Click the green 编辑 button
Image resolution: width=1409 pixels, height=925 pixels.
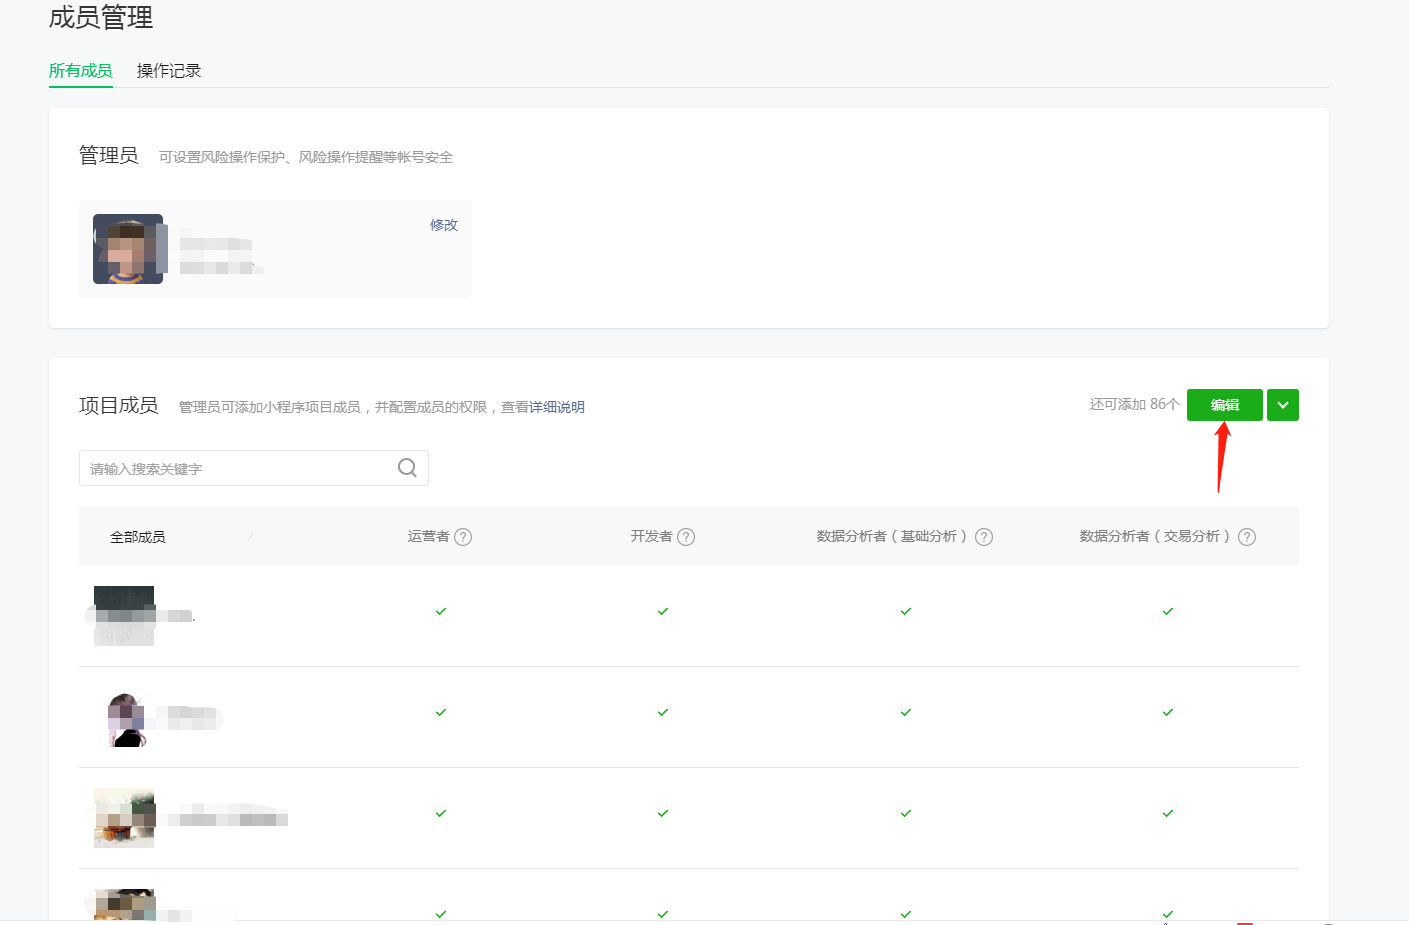coord(1224,405)
